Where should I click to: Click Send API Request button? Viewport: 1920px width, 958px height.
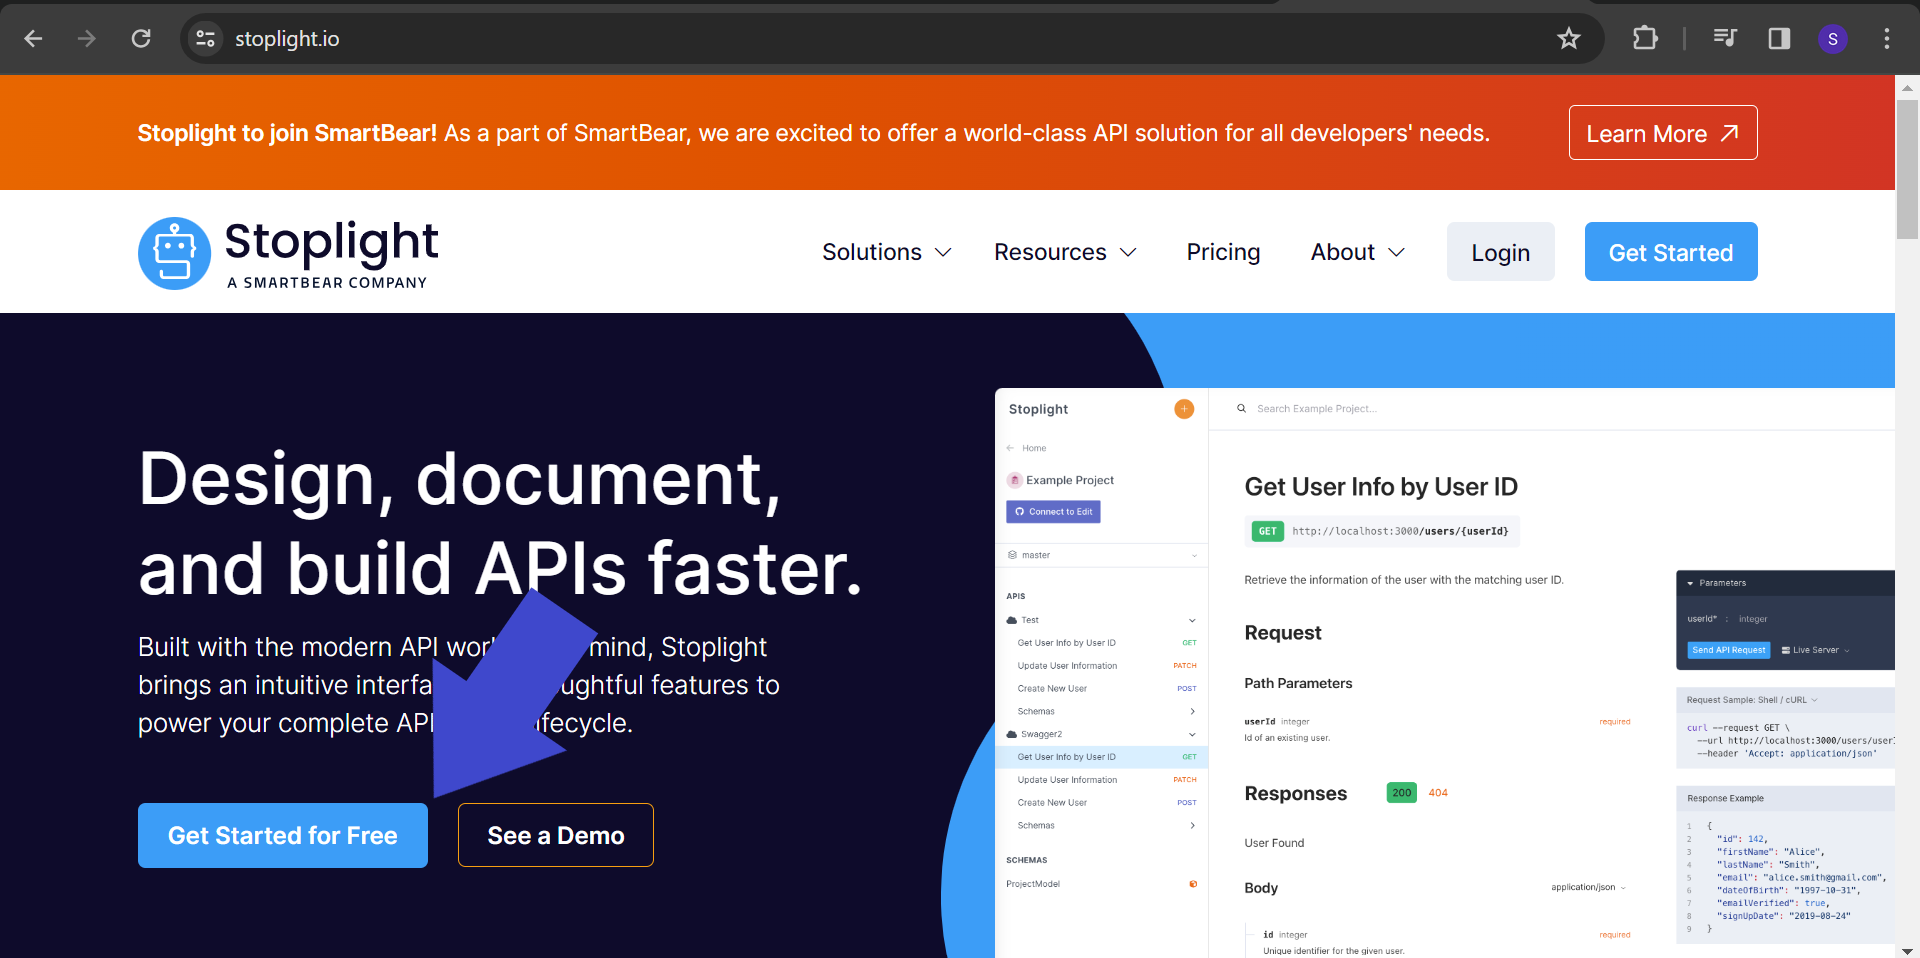pyautogui.click(x=1729, y=650)
